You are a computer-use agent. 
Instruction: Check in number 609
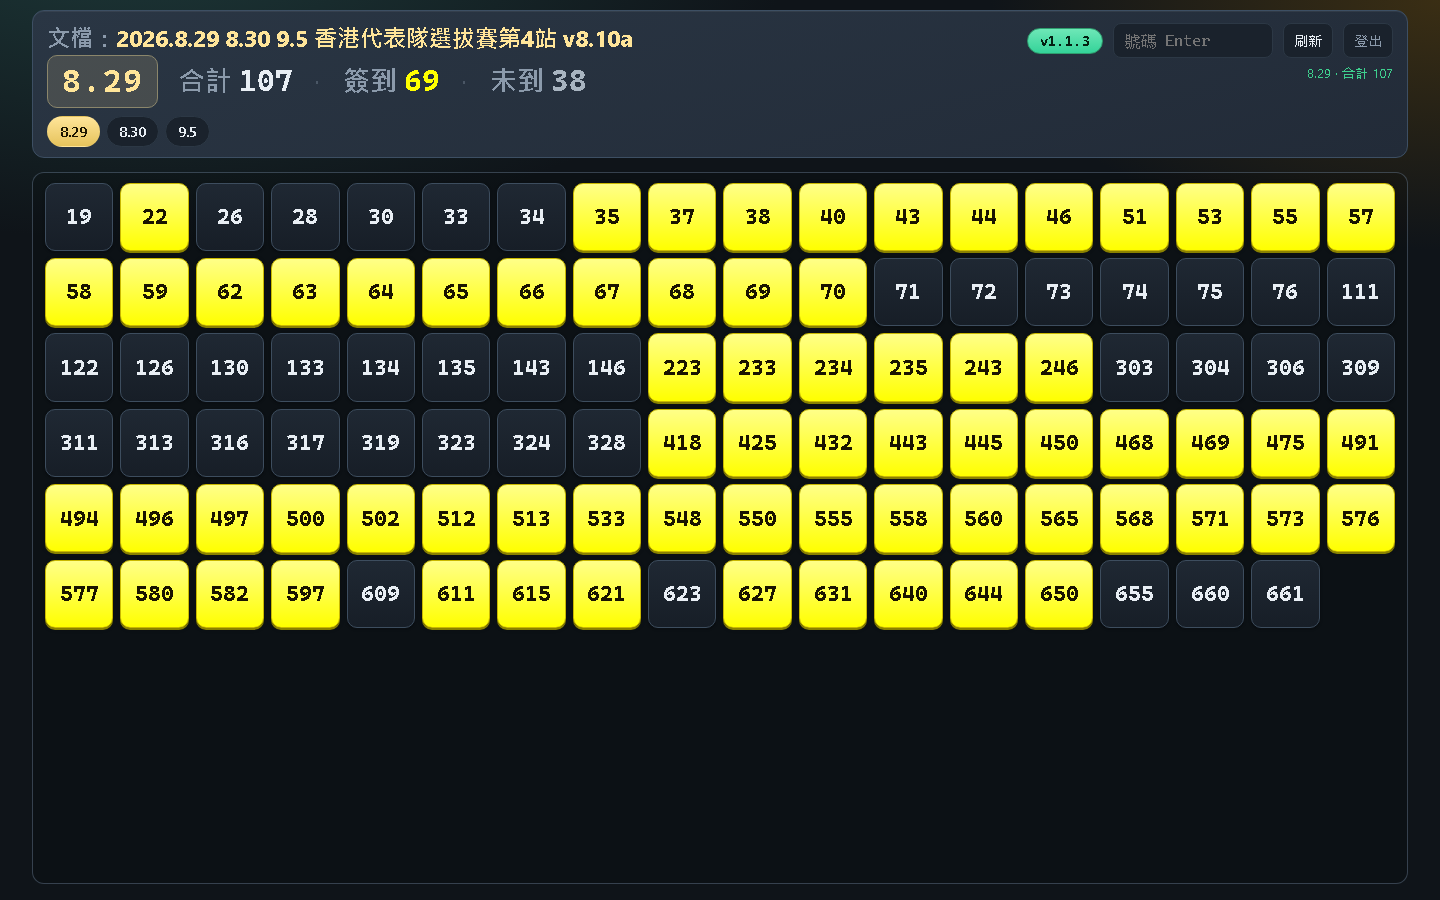(x=381, y=594)
